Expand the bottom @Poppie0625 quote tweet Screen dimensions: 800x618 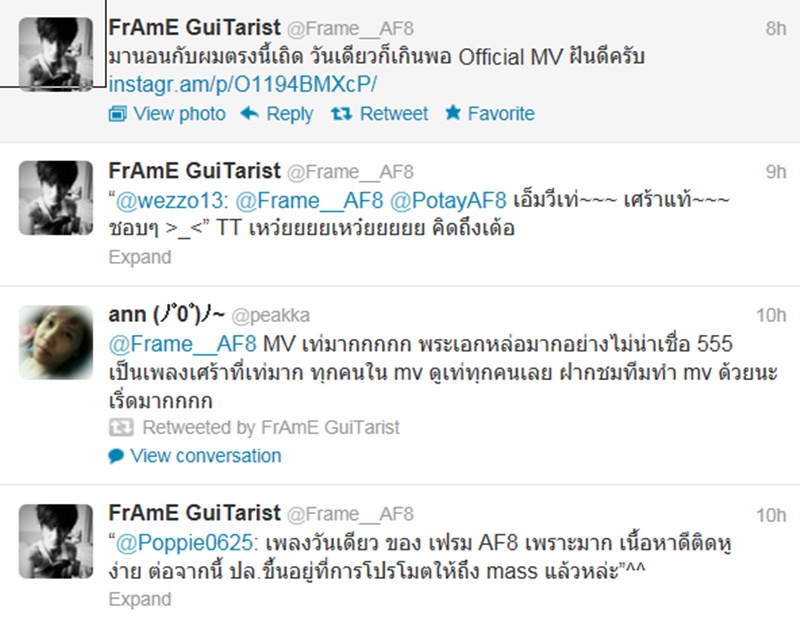click(140, 599)
